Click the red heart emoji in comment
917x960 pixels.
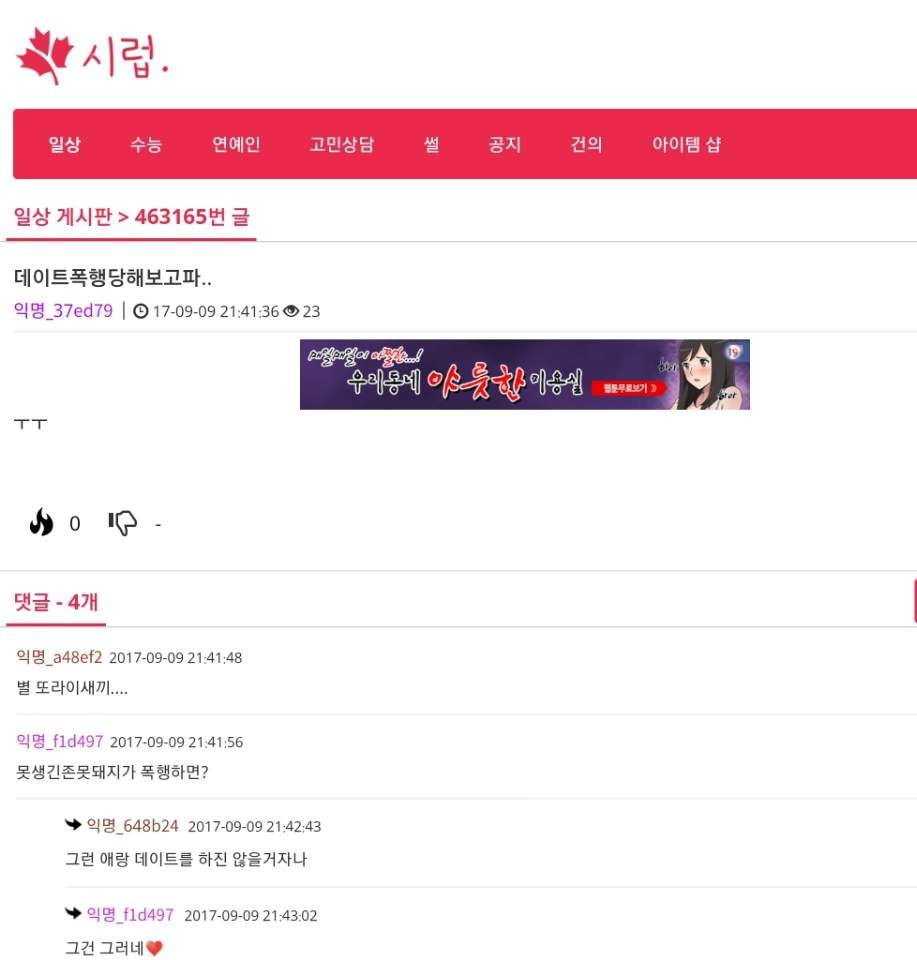(x=154, y=948)
